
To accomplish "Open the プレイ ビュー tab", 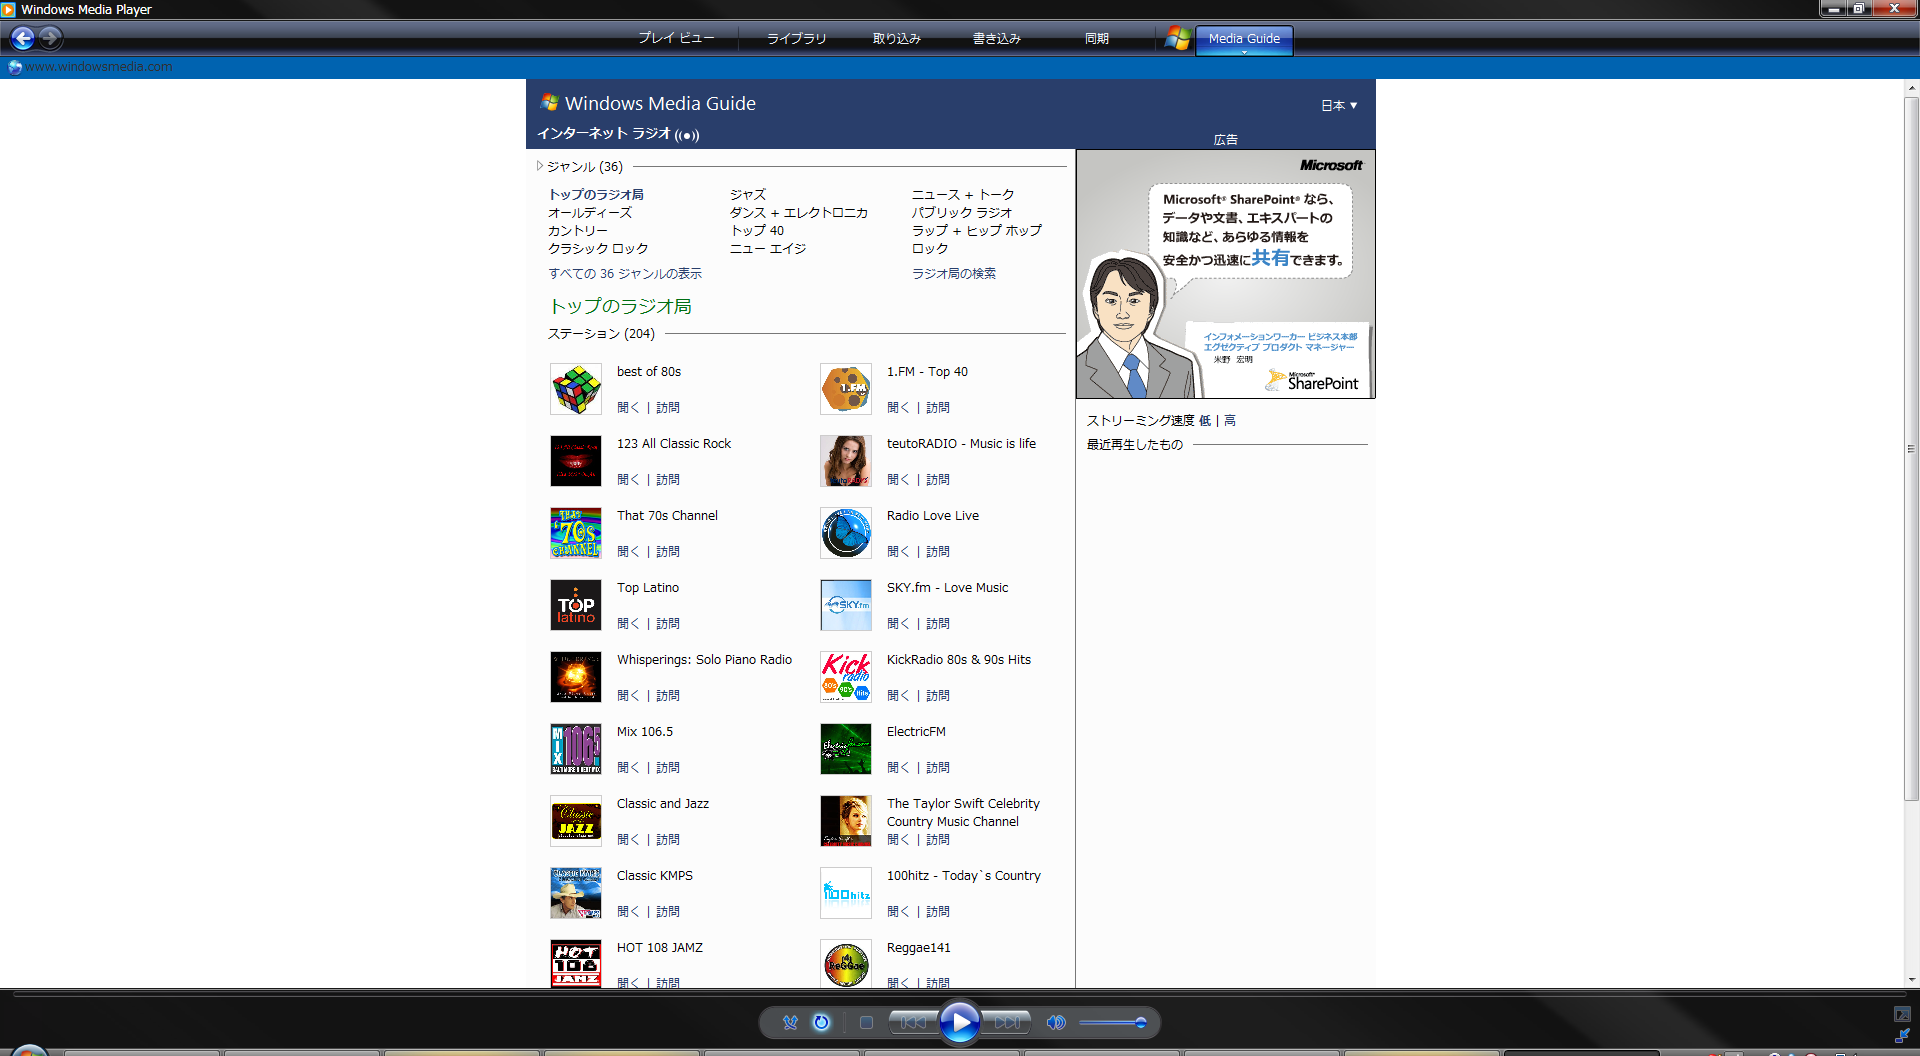I will [677, 38].
